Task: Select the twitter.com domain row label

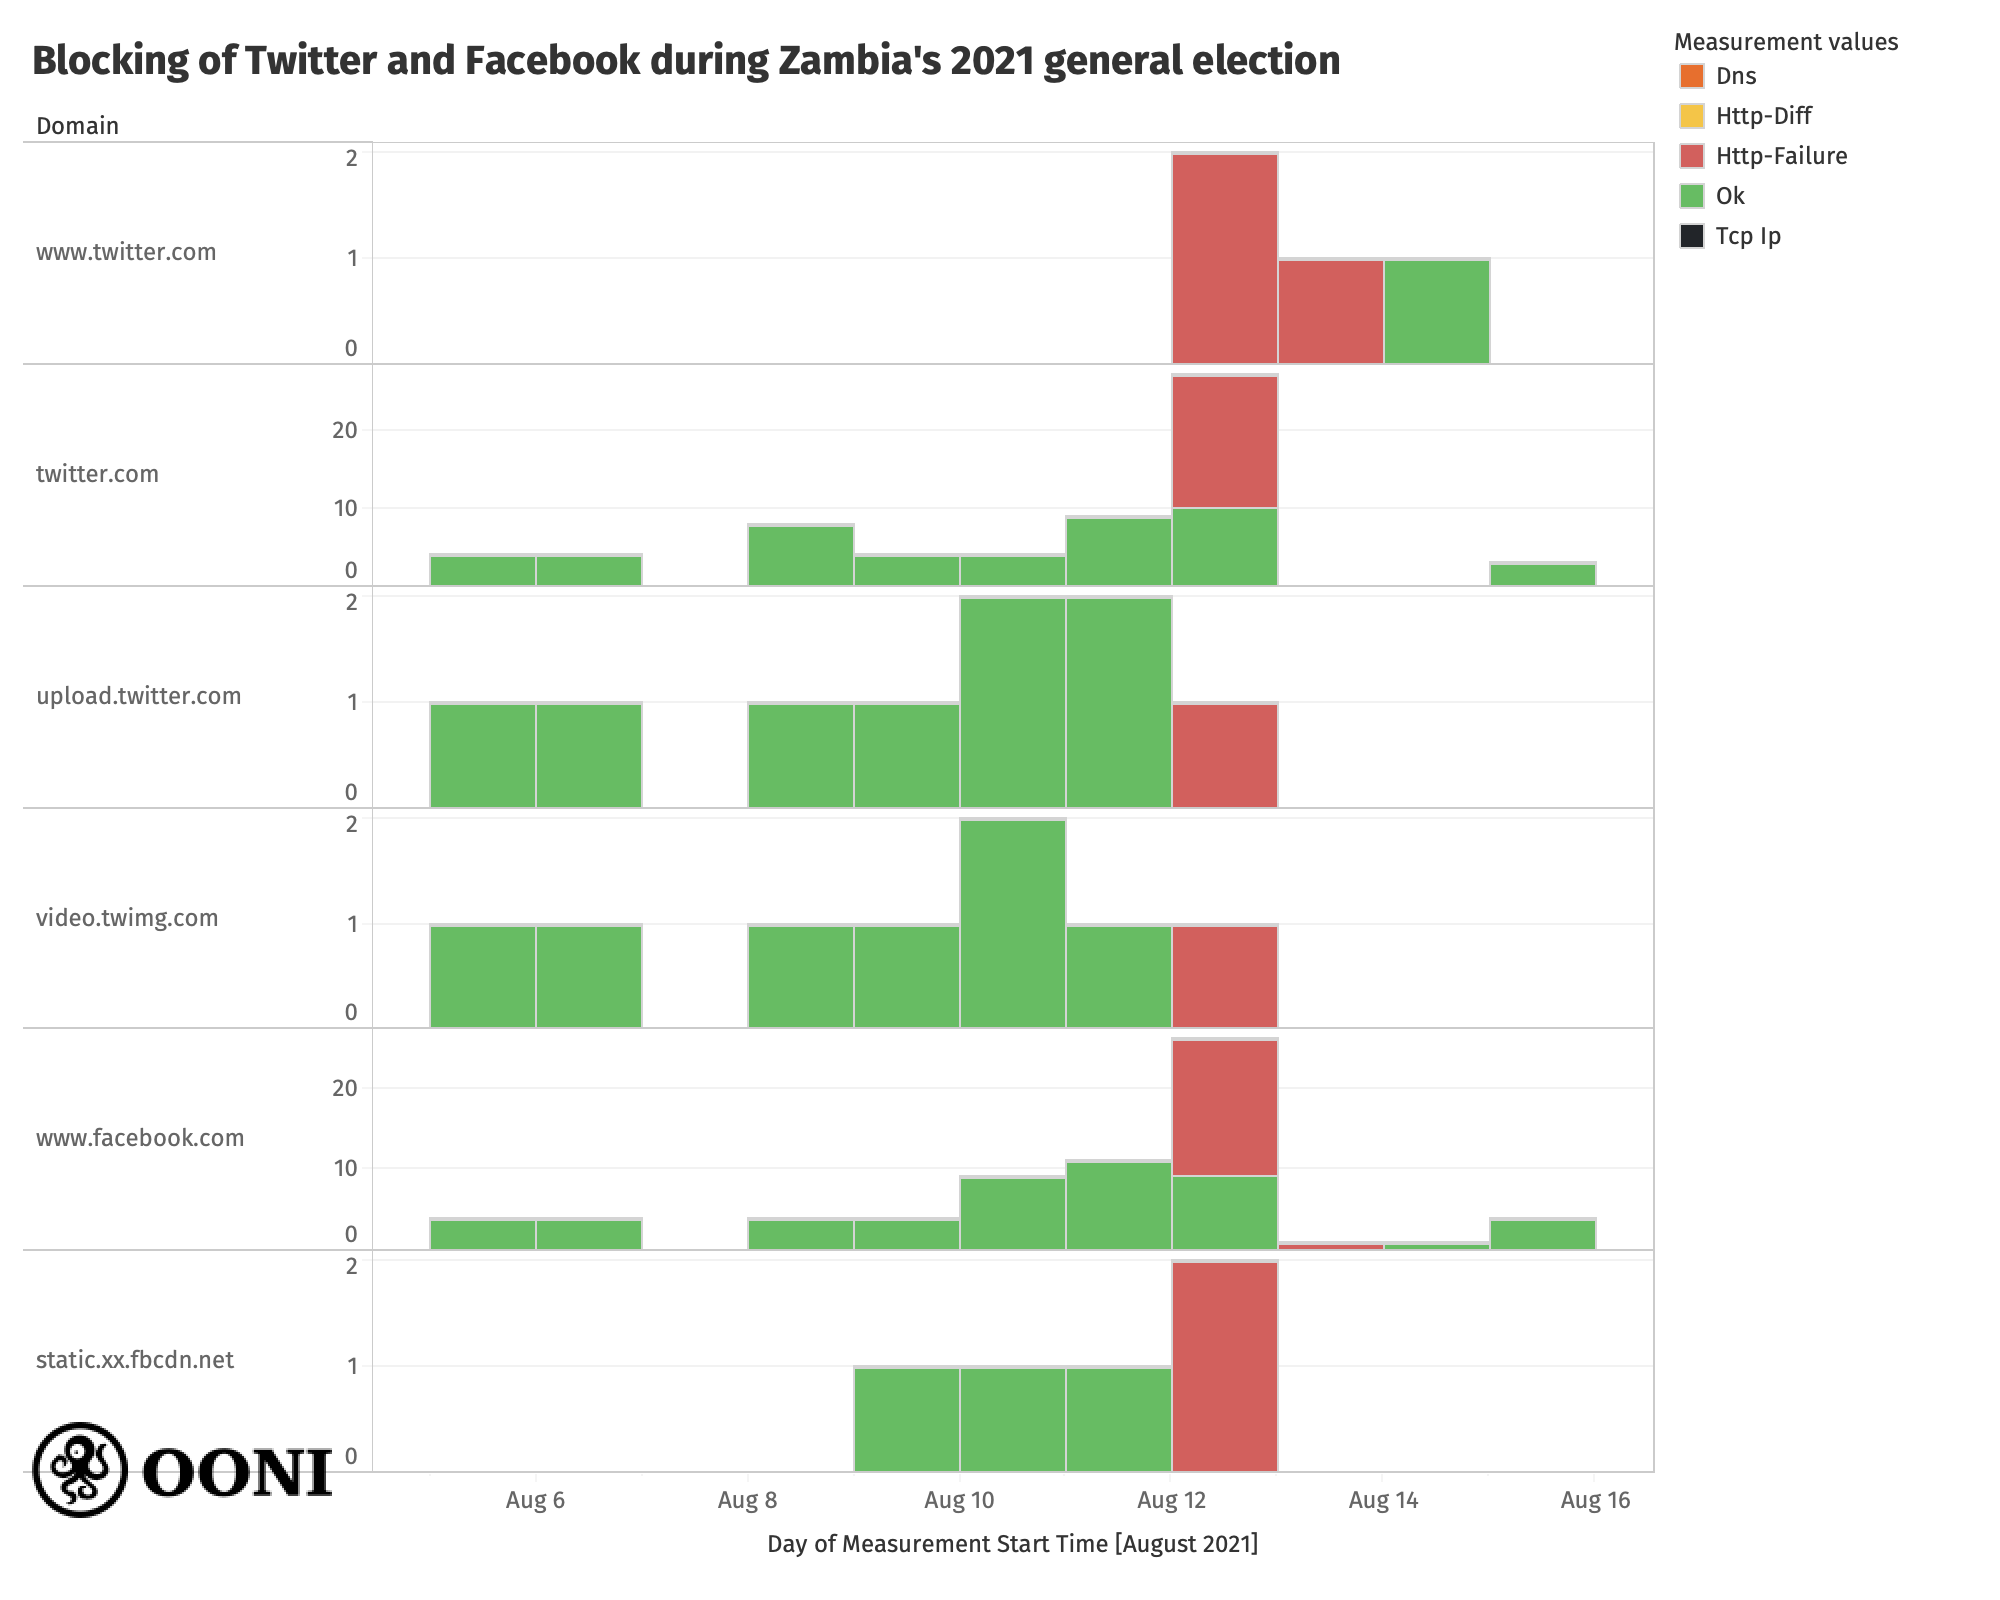Action: point(97,474)
